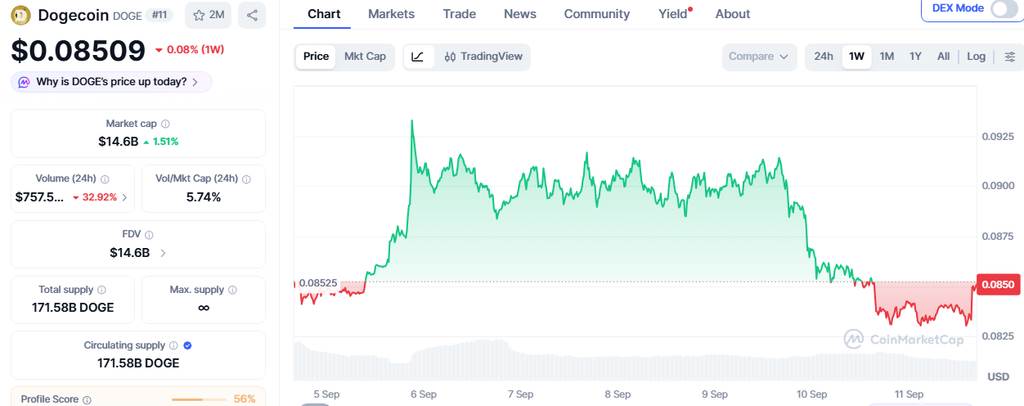The height and width of the screenshot is (406, 1024).
Task: Click the Market cap info icon
Action: pos(165,123)
